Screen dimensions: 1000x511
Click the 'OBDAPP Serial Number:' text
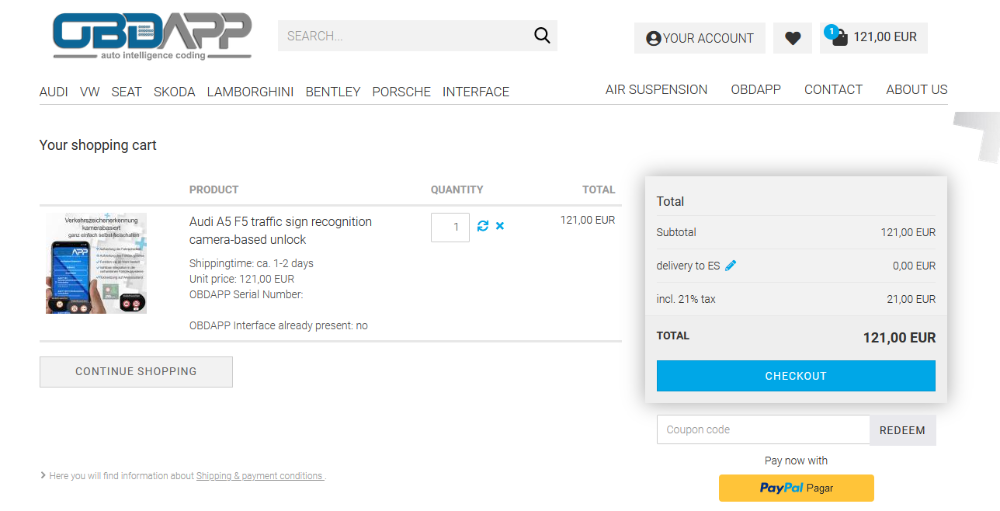(246, 294)
